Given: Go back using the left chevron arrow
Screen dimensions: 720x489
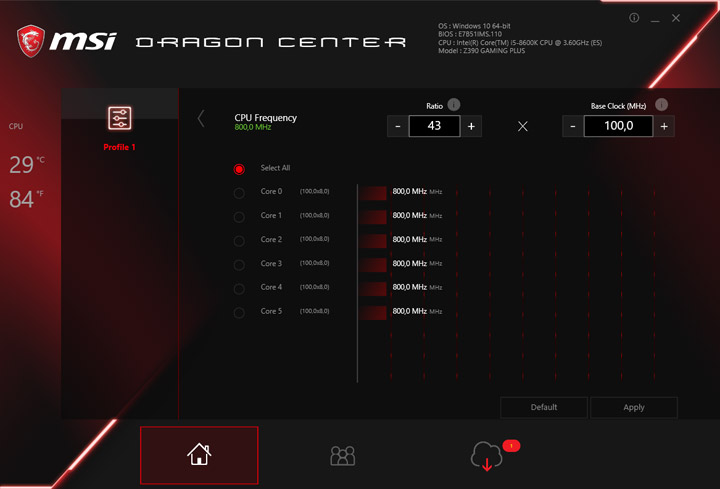Looking at the screenshot, I should click(201, 118).
